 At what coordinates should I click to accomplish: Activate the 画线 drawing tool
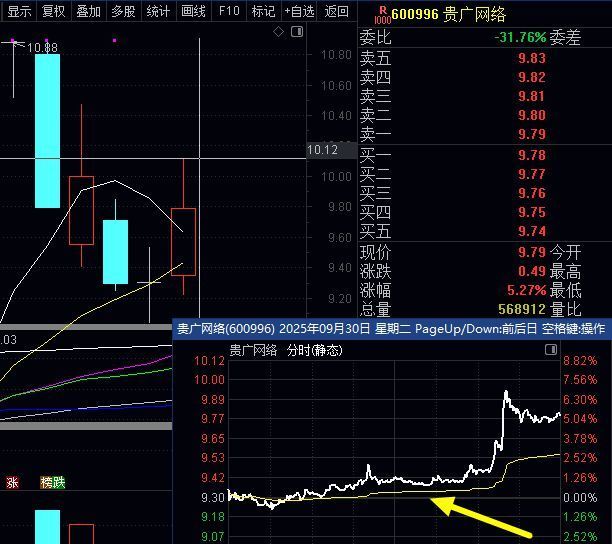193,11
